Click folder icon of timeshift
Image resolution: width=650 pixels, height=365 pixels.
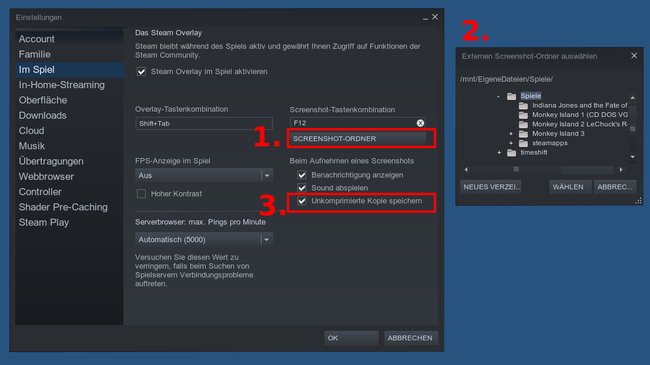[511, 153]
